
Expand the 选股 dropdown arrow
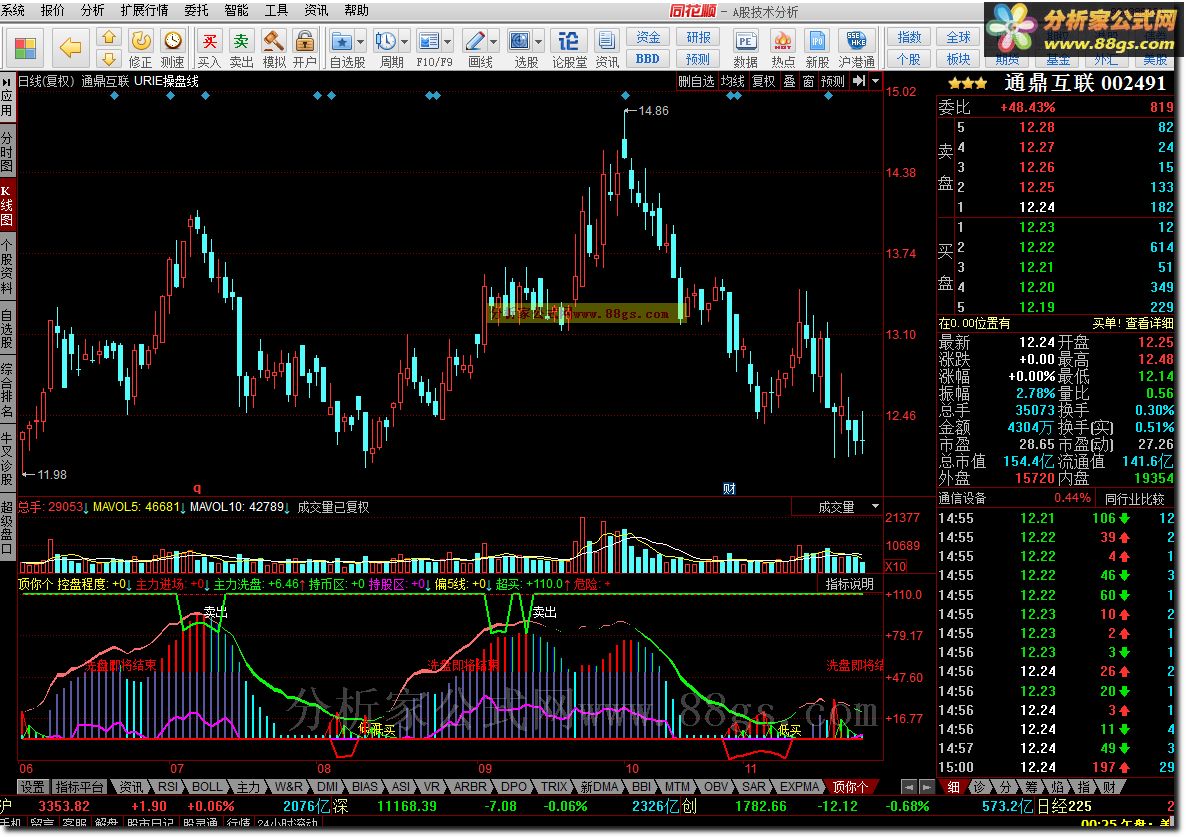click(x=539, y=42)
